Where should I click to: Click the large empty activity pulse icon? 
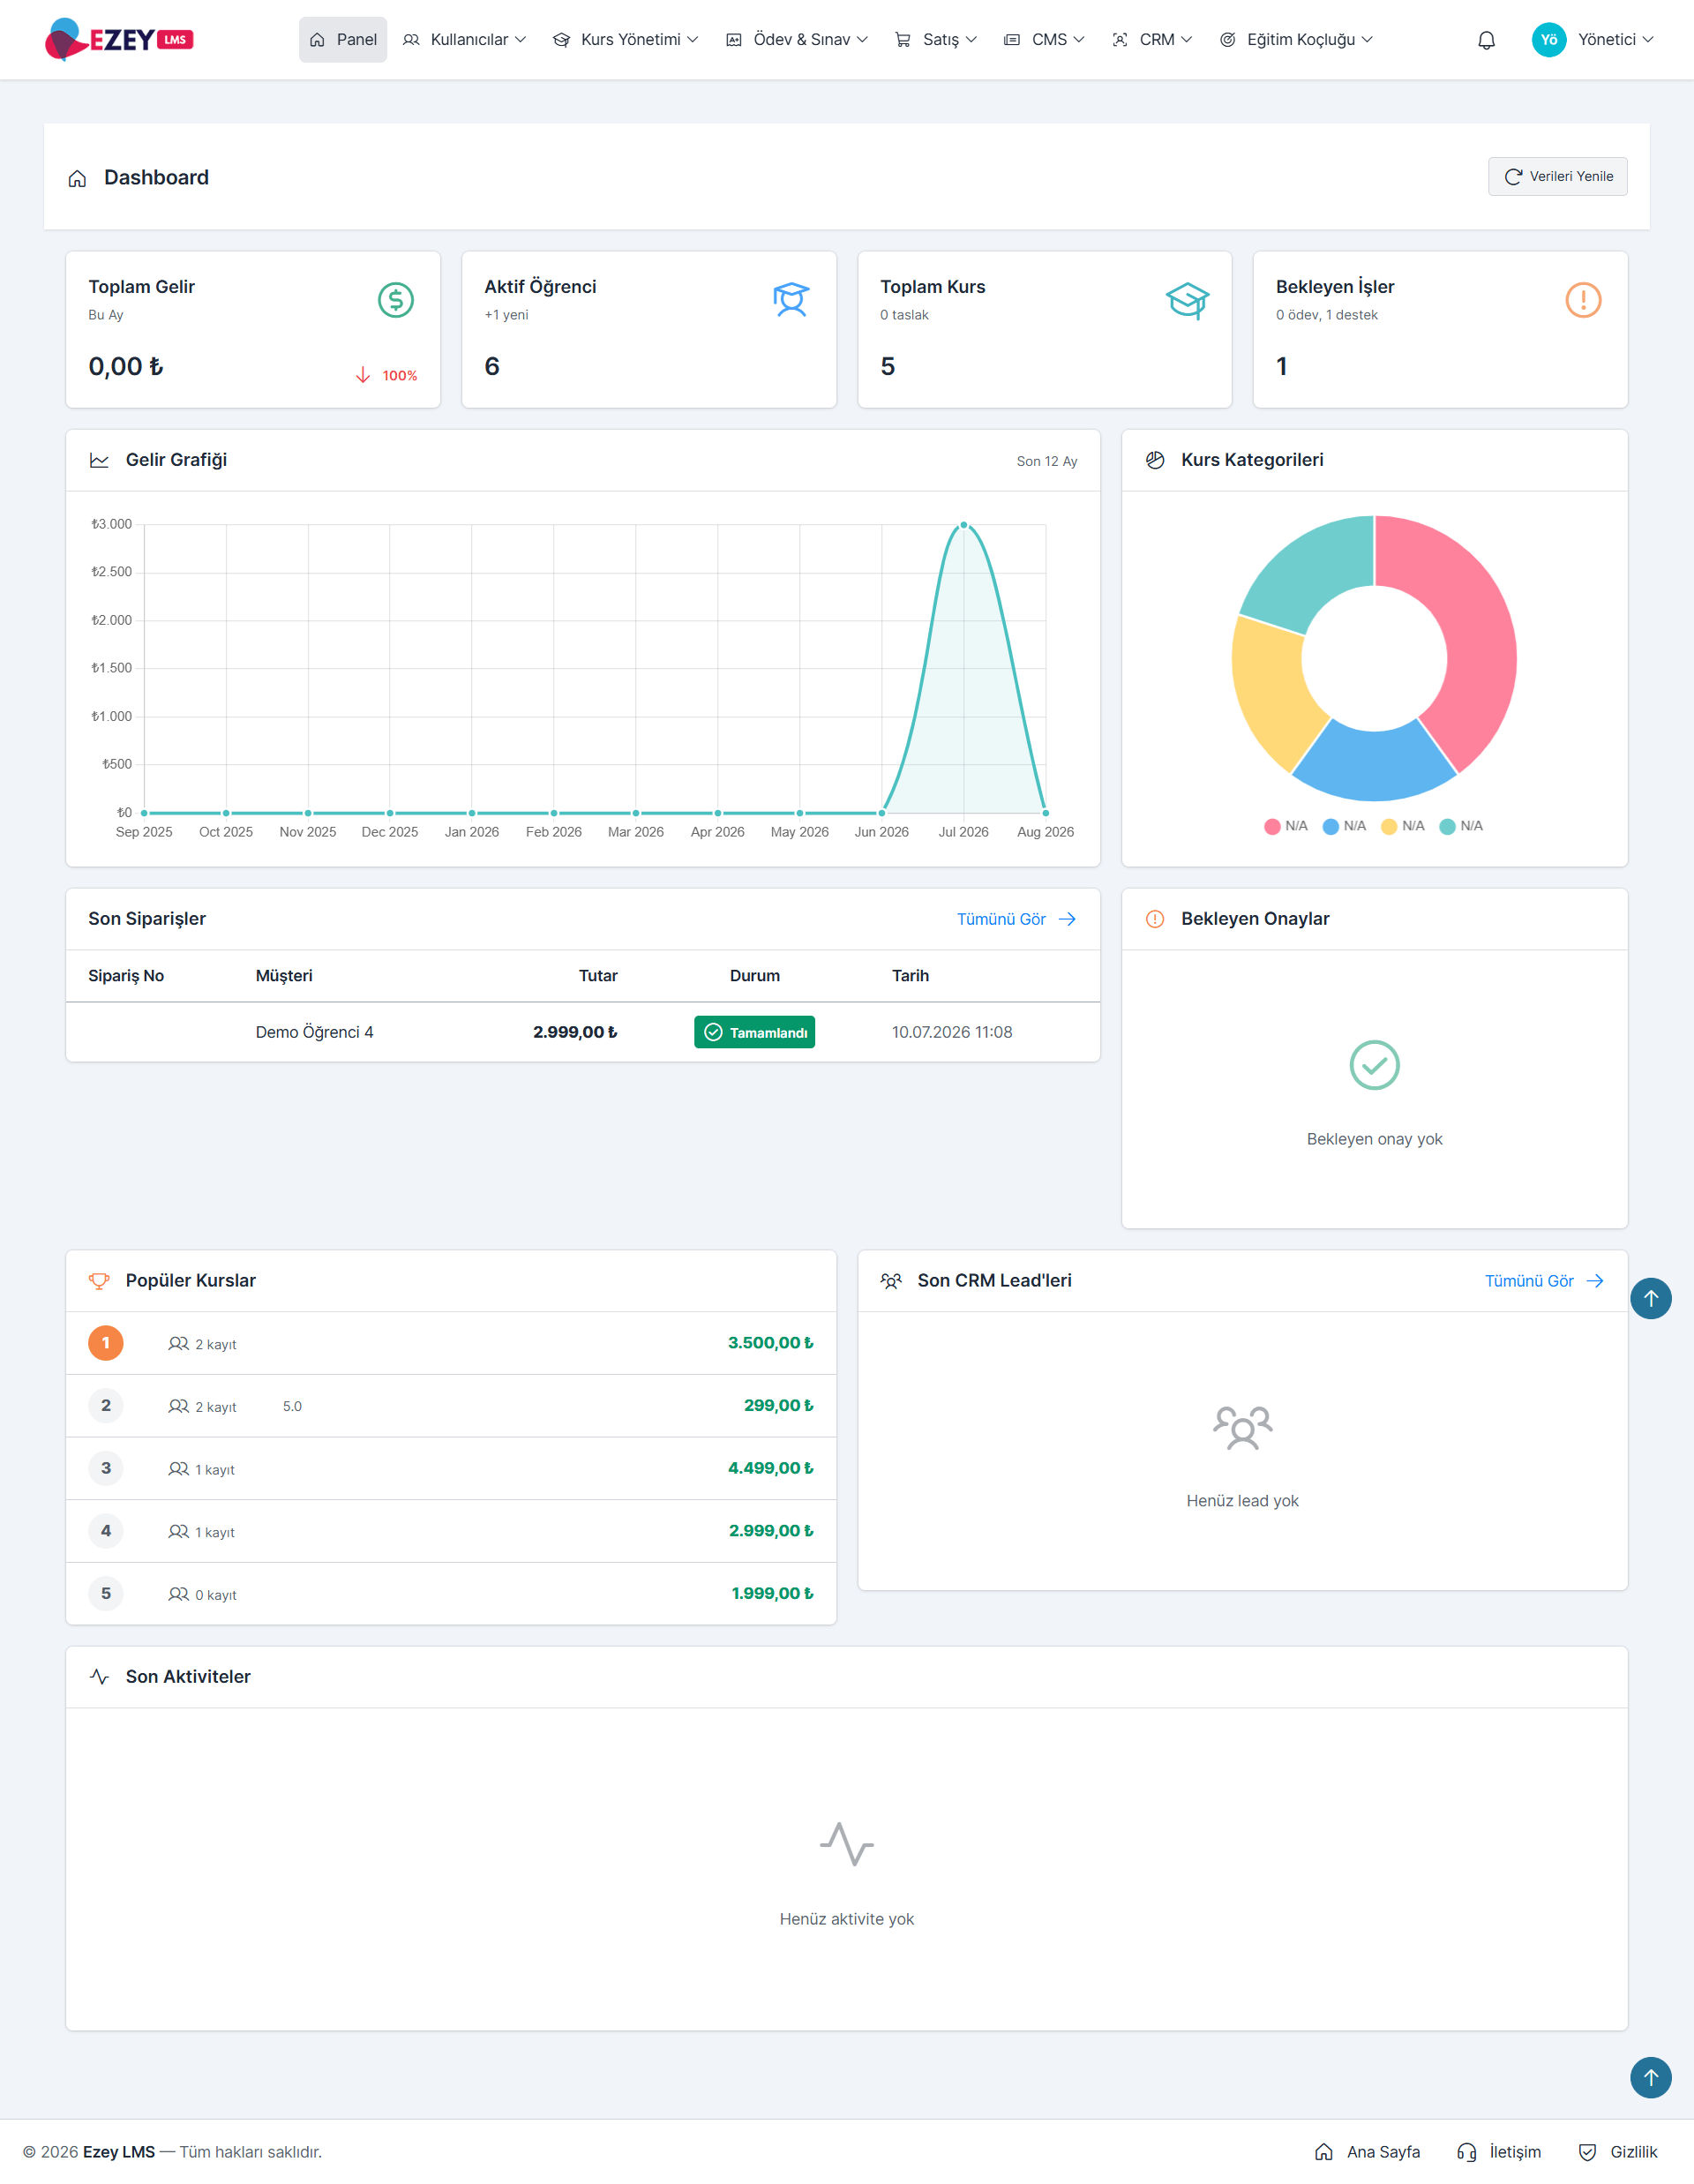click(x=846, y=1844)
